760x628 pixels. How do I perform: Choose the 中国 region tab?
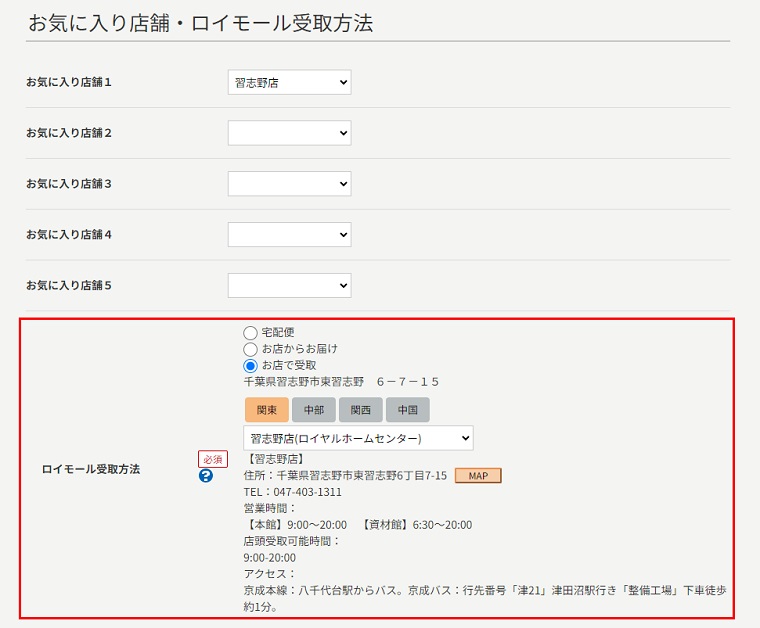coord(407,410)
